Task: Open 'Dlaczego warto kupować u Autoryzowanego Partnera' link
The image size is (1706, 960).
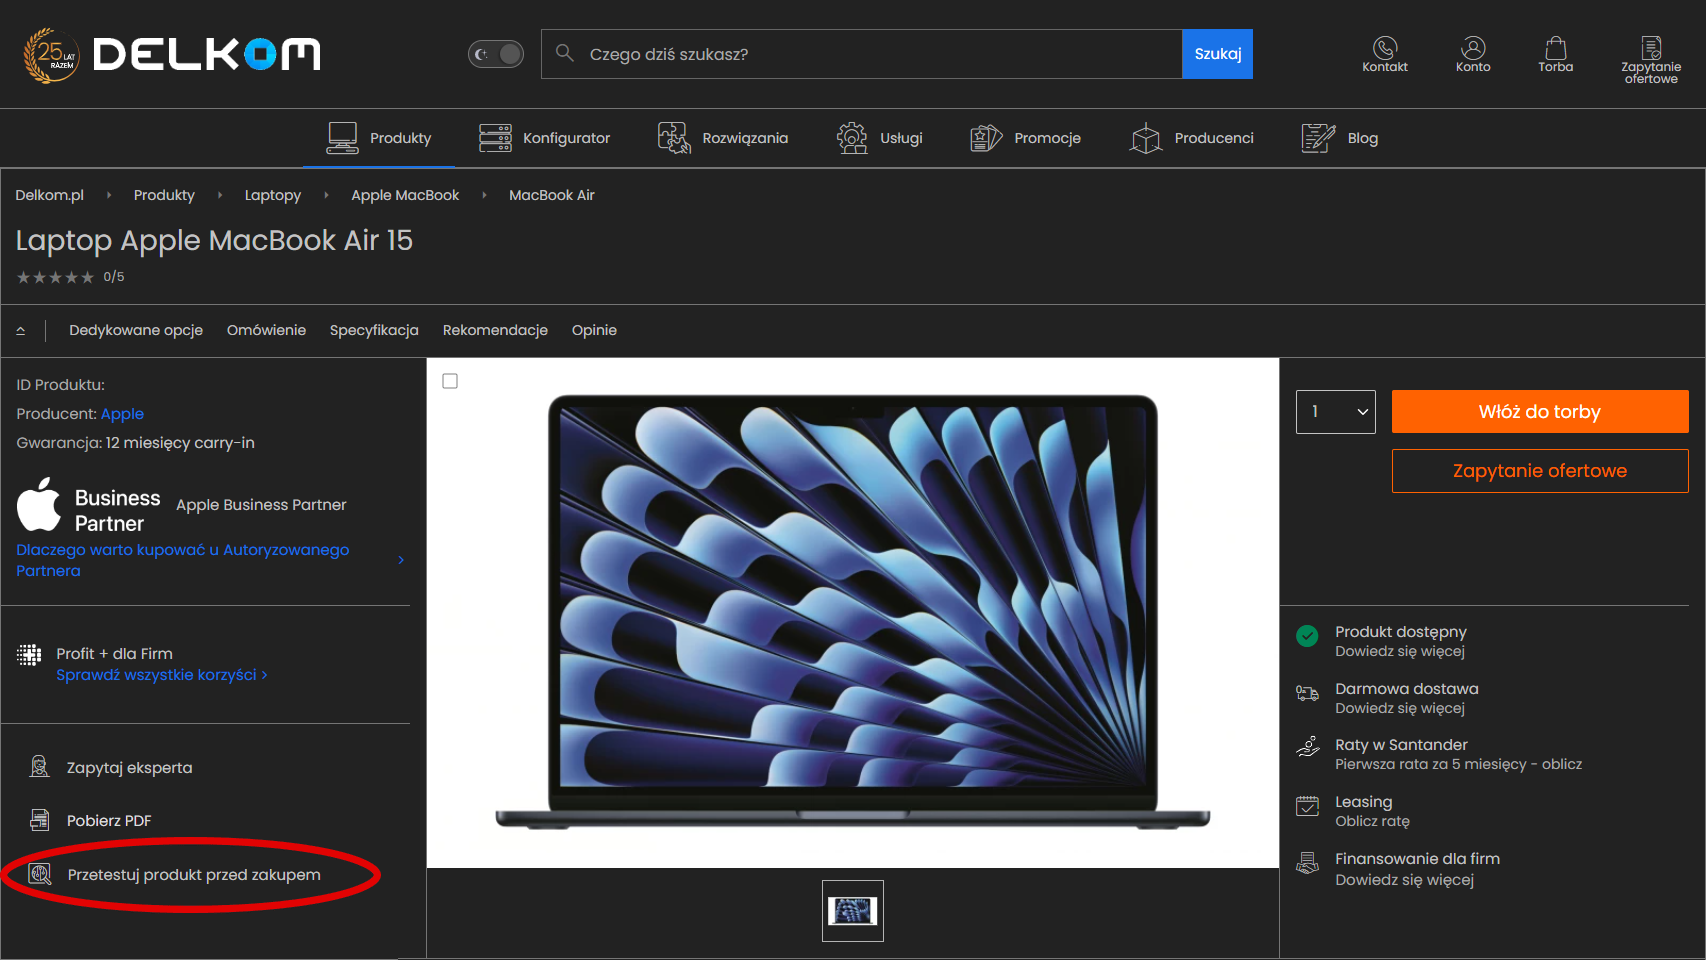Action: tap(183, 560)
